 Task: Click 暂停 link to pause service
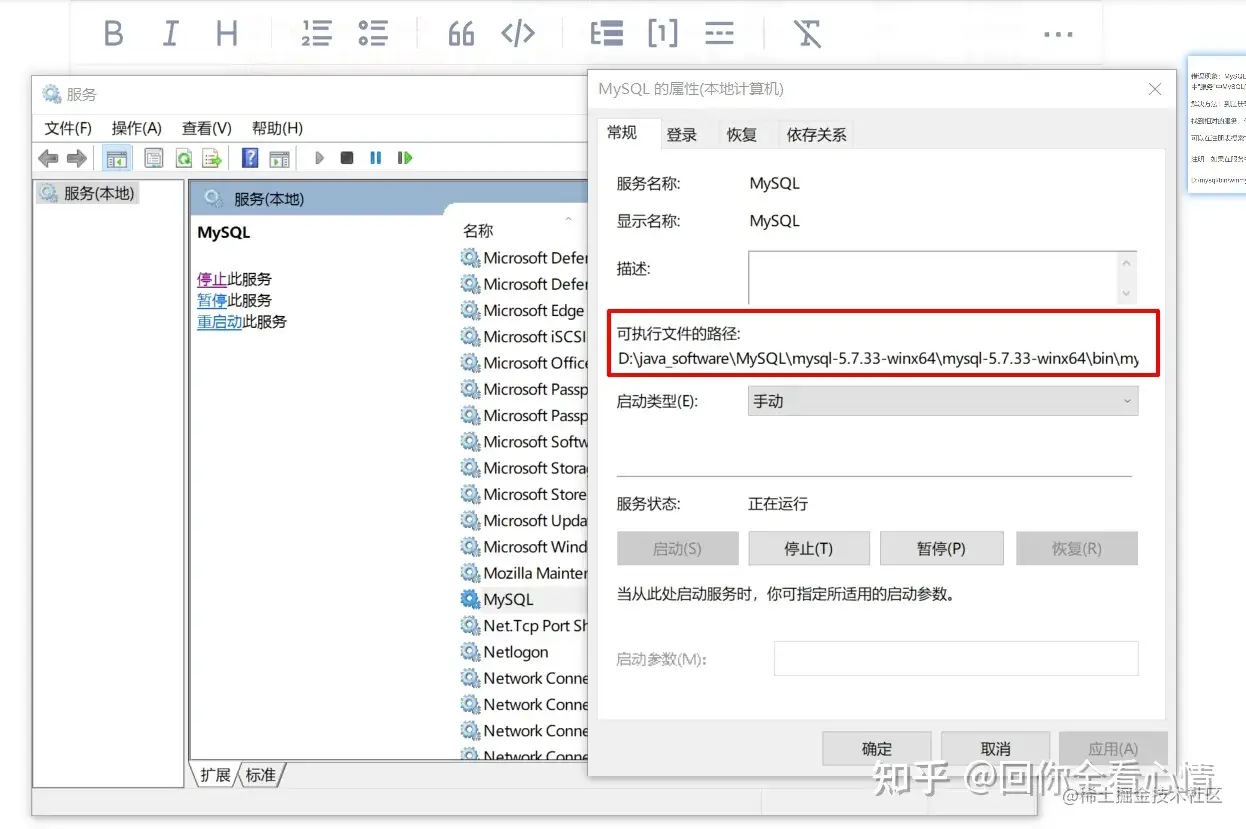[x=212, y=300]
